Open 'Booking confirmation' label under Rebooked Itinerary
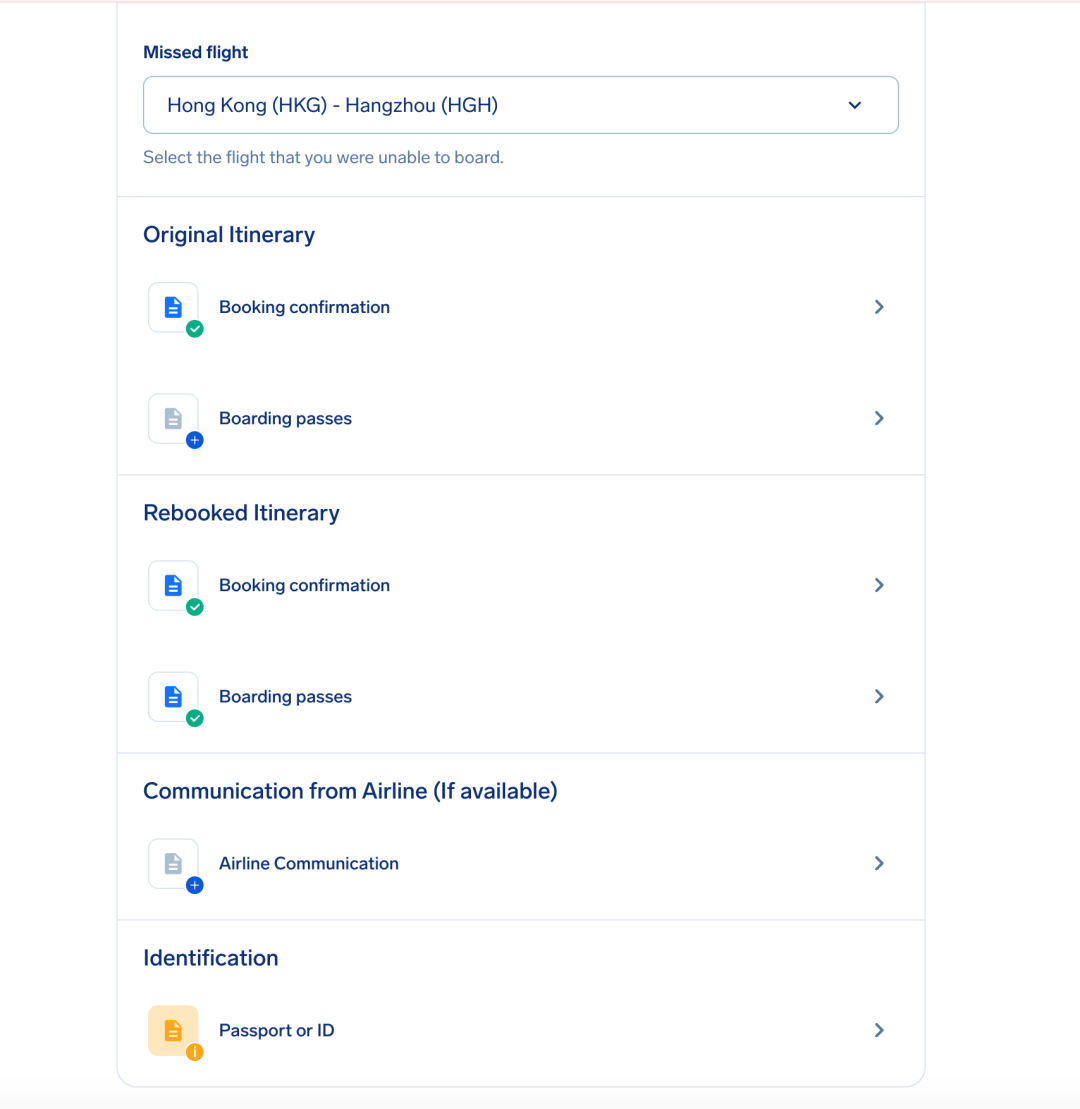 (304, 585)
